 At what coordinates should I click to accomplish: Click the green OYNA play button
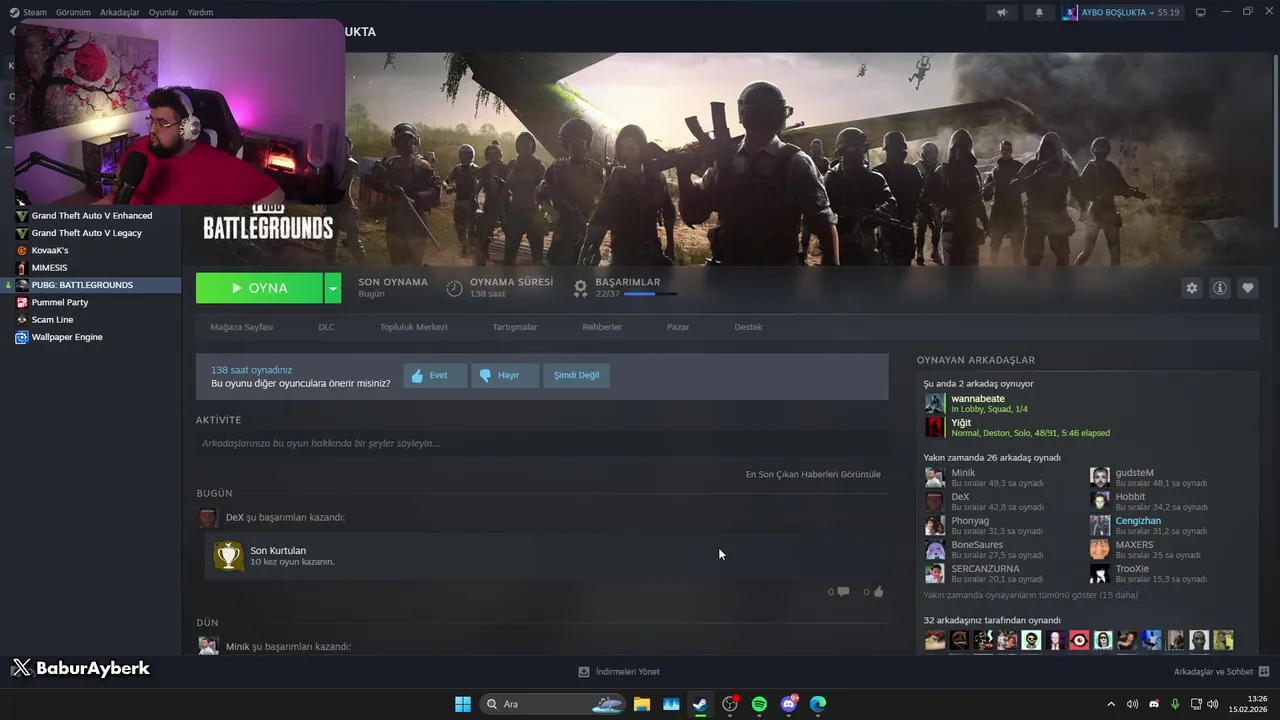click(259, 288)
